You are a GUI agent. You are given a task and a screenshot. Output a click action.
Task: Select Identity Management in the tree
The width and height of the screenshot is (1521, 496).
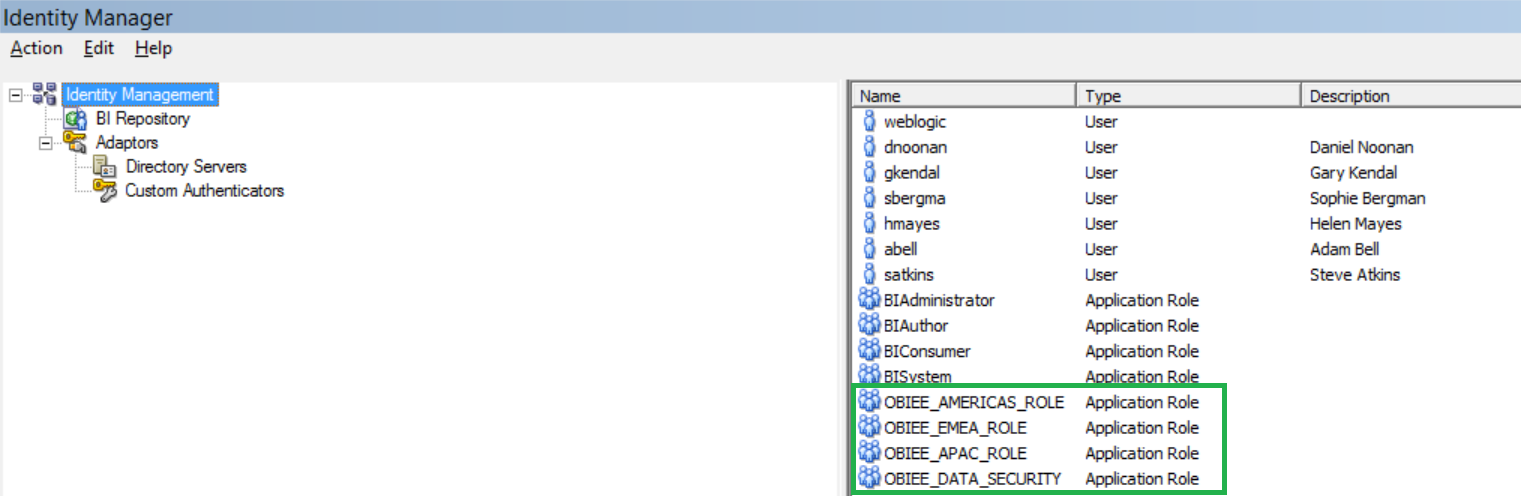pos(139,95)
